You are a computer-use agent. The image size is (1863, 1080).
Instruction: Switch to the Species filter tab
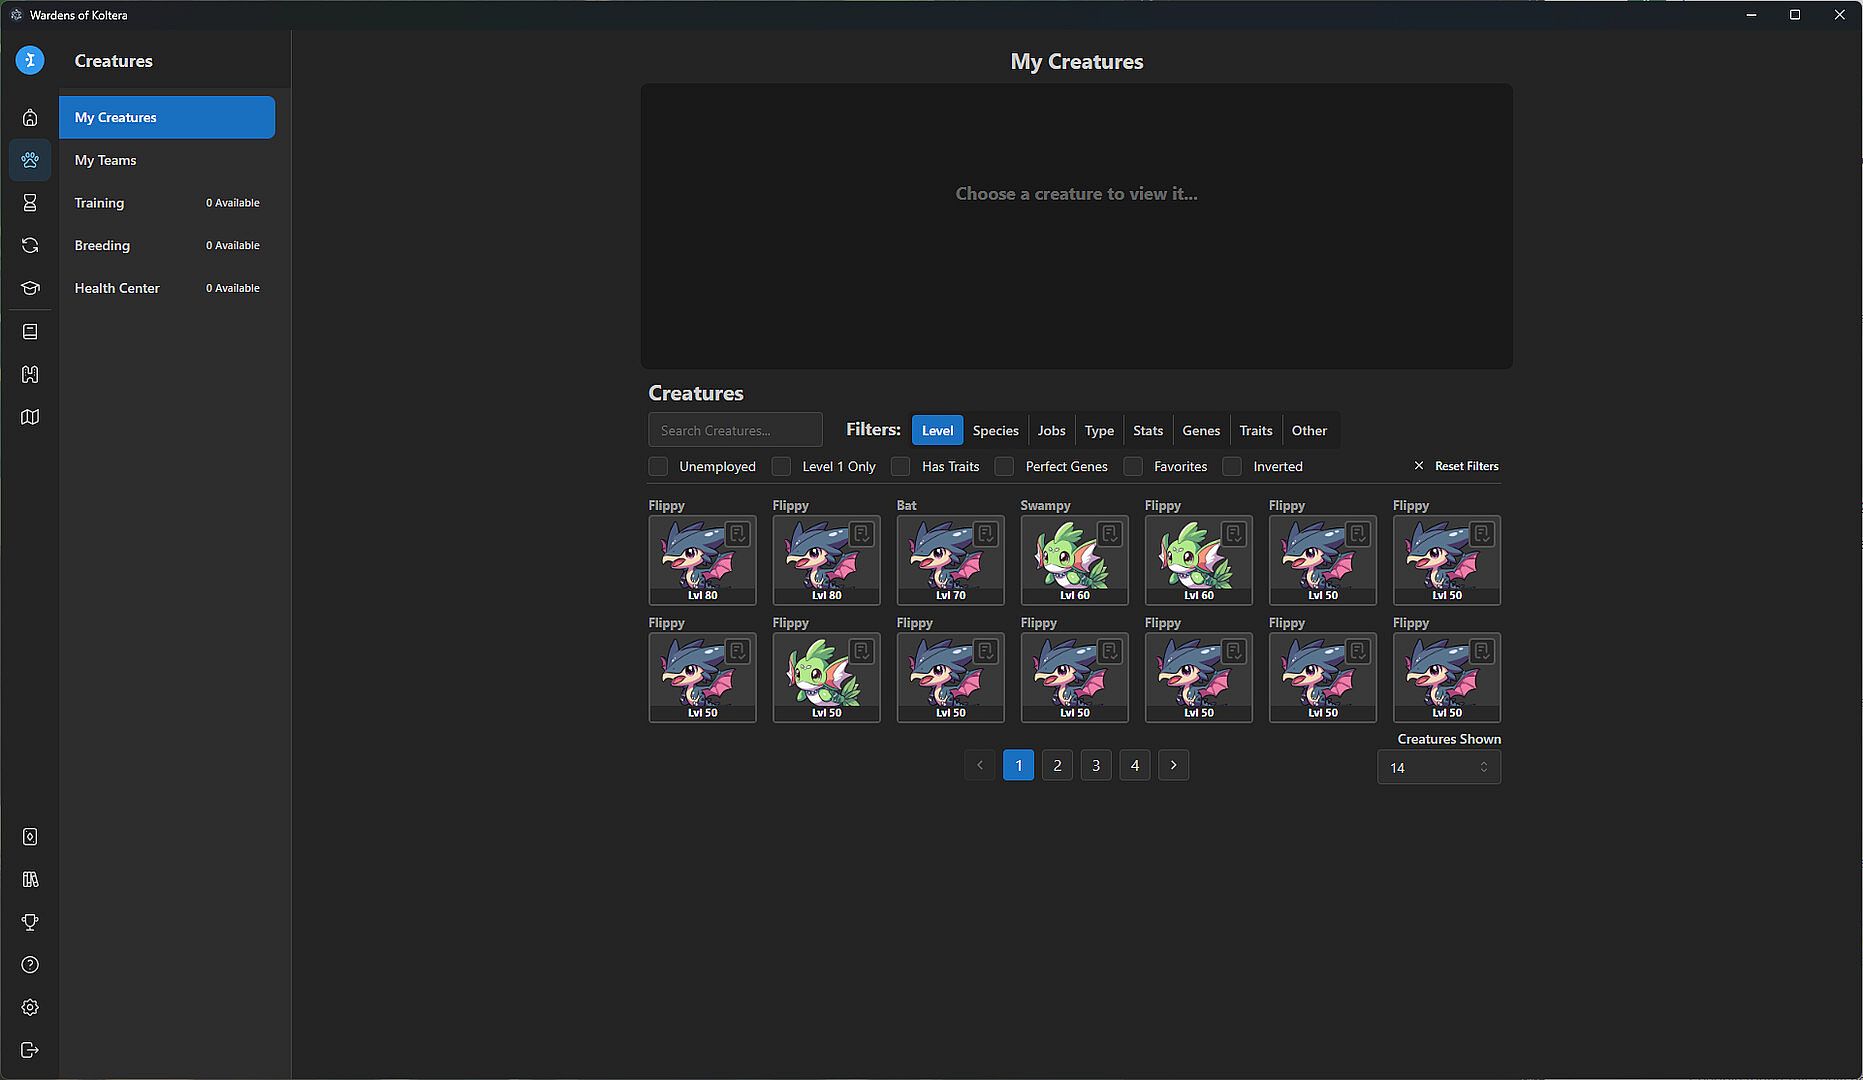pos(995,430)
